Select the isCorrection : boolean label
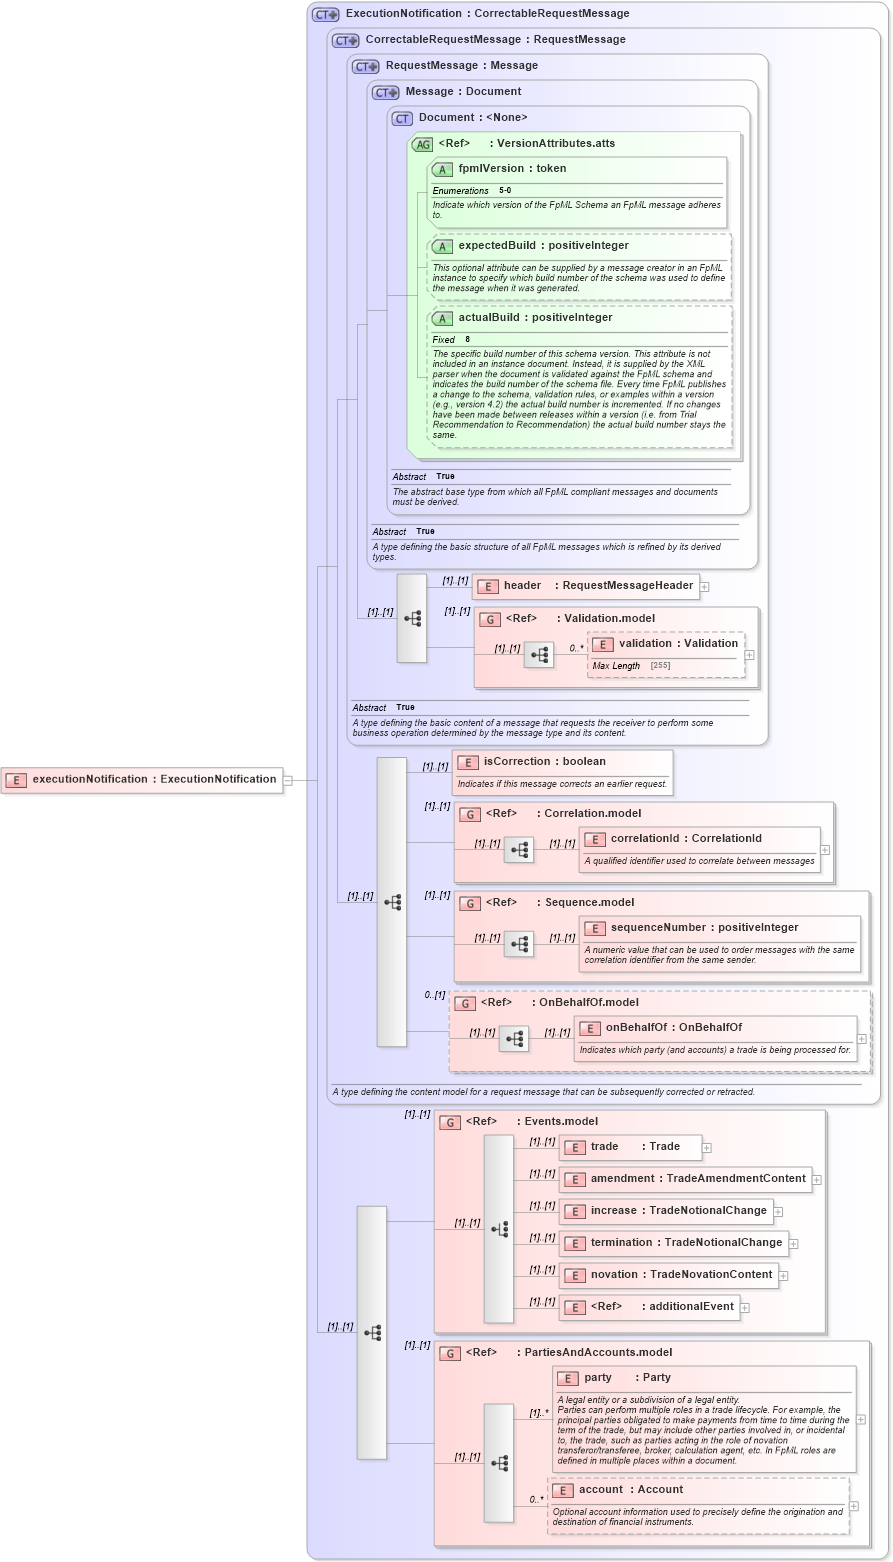893x1562 pixels. click(545, 762)
